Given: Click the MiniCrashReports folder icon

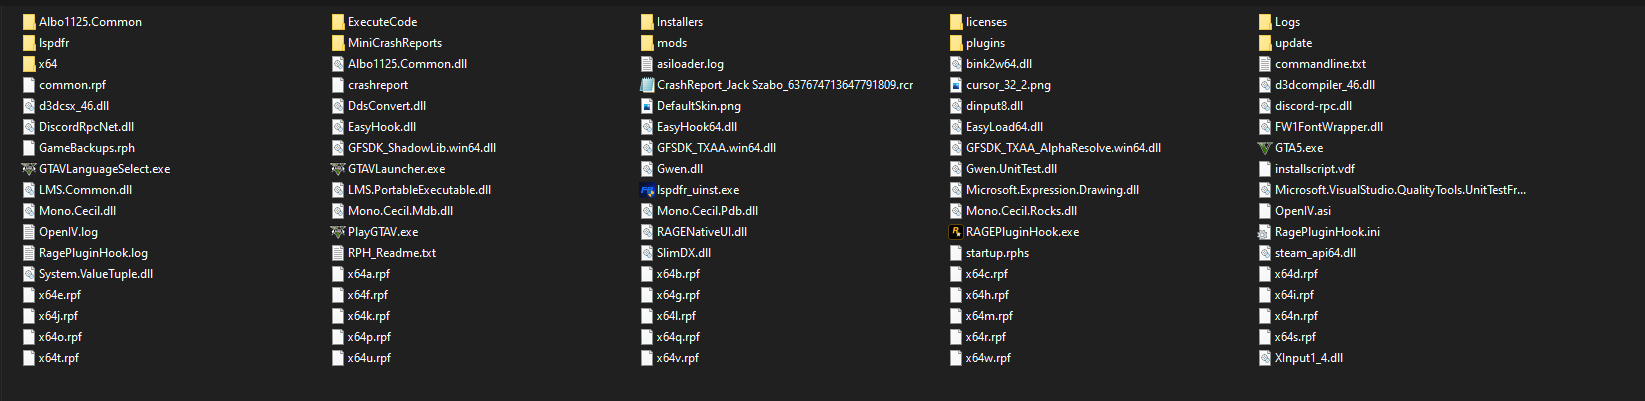Looking at the screenshot, I should 338,43.
